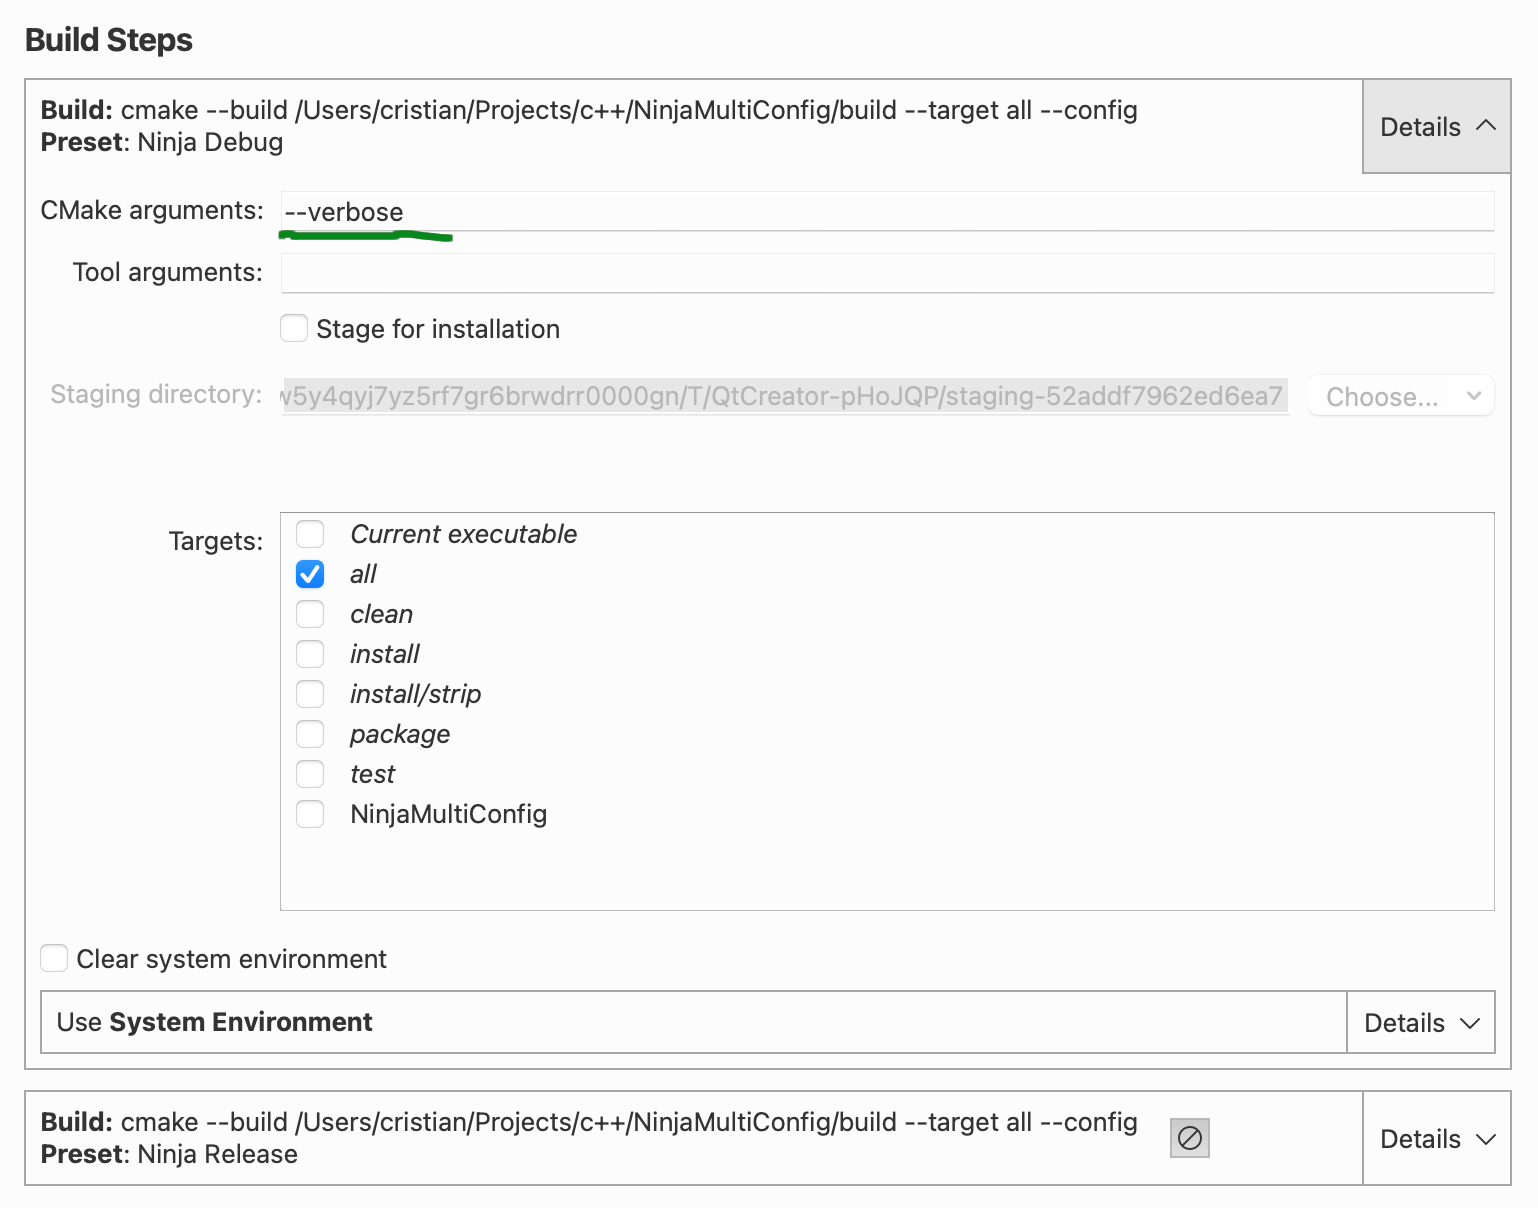Click the CMake arguments field

pyautogui.click(x=886, y=212)
